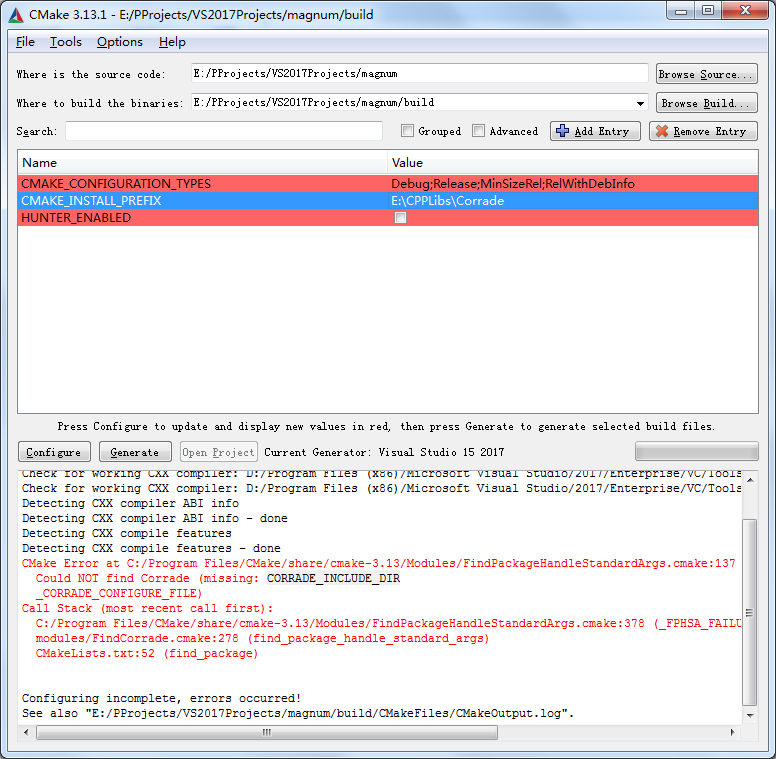Click the output log scroll down arrow
Viewport: 776px width, 759px height.
click(x=749, y=715)
